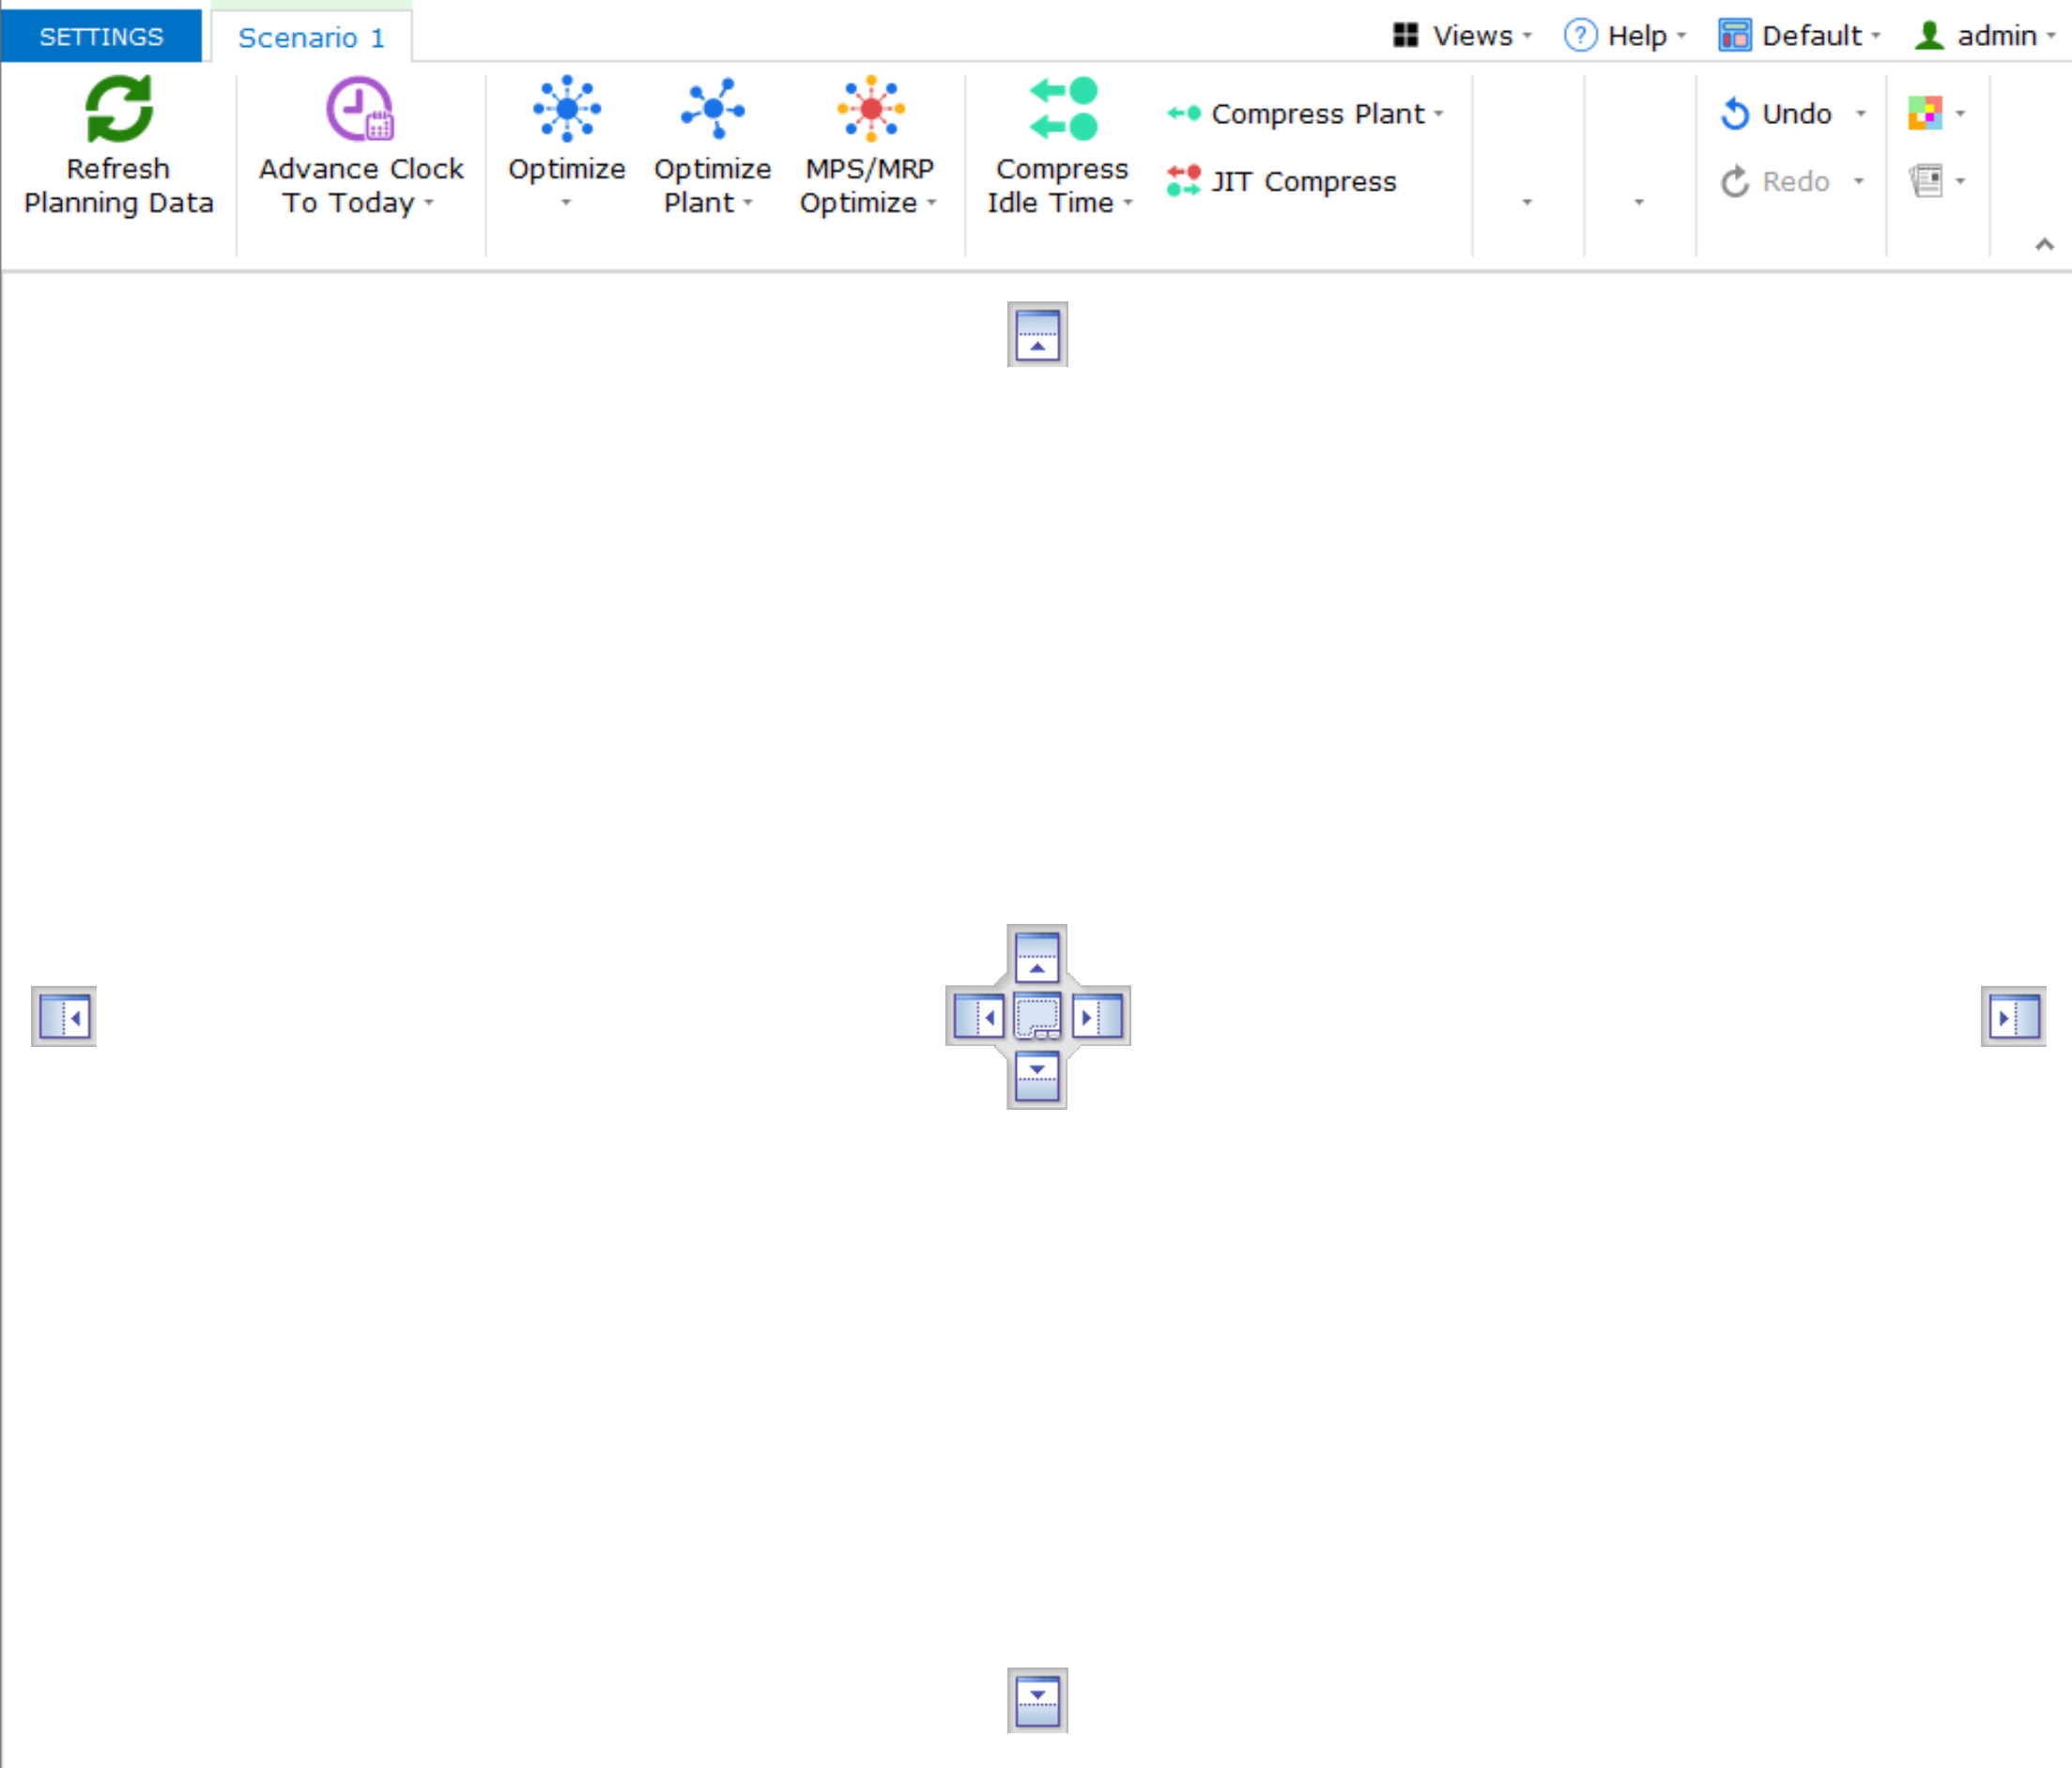Dock above using center compass top
2072x1768 pixels.
coord(1037,957)
